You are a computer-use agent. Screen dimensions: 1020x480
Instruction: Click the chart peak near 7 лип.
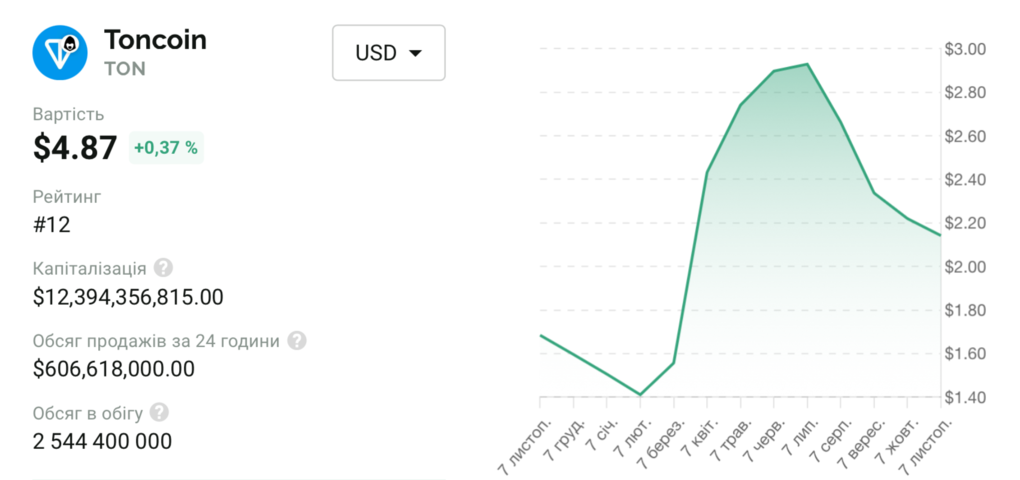point(807,65)
